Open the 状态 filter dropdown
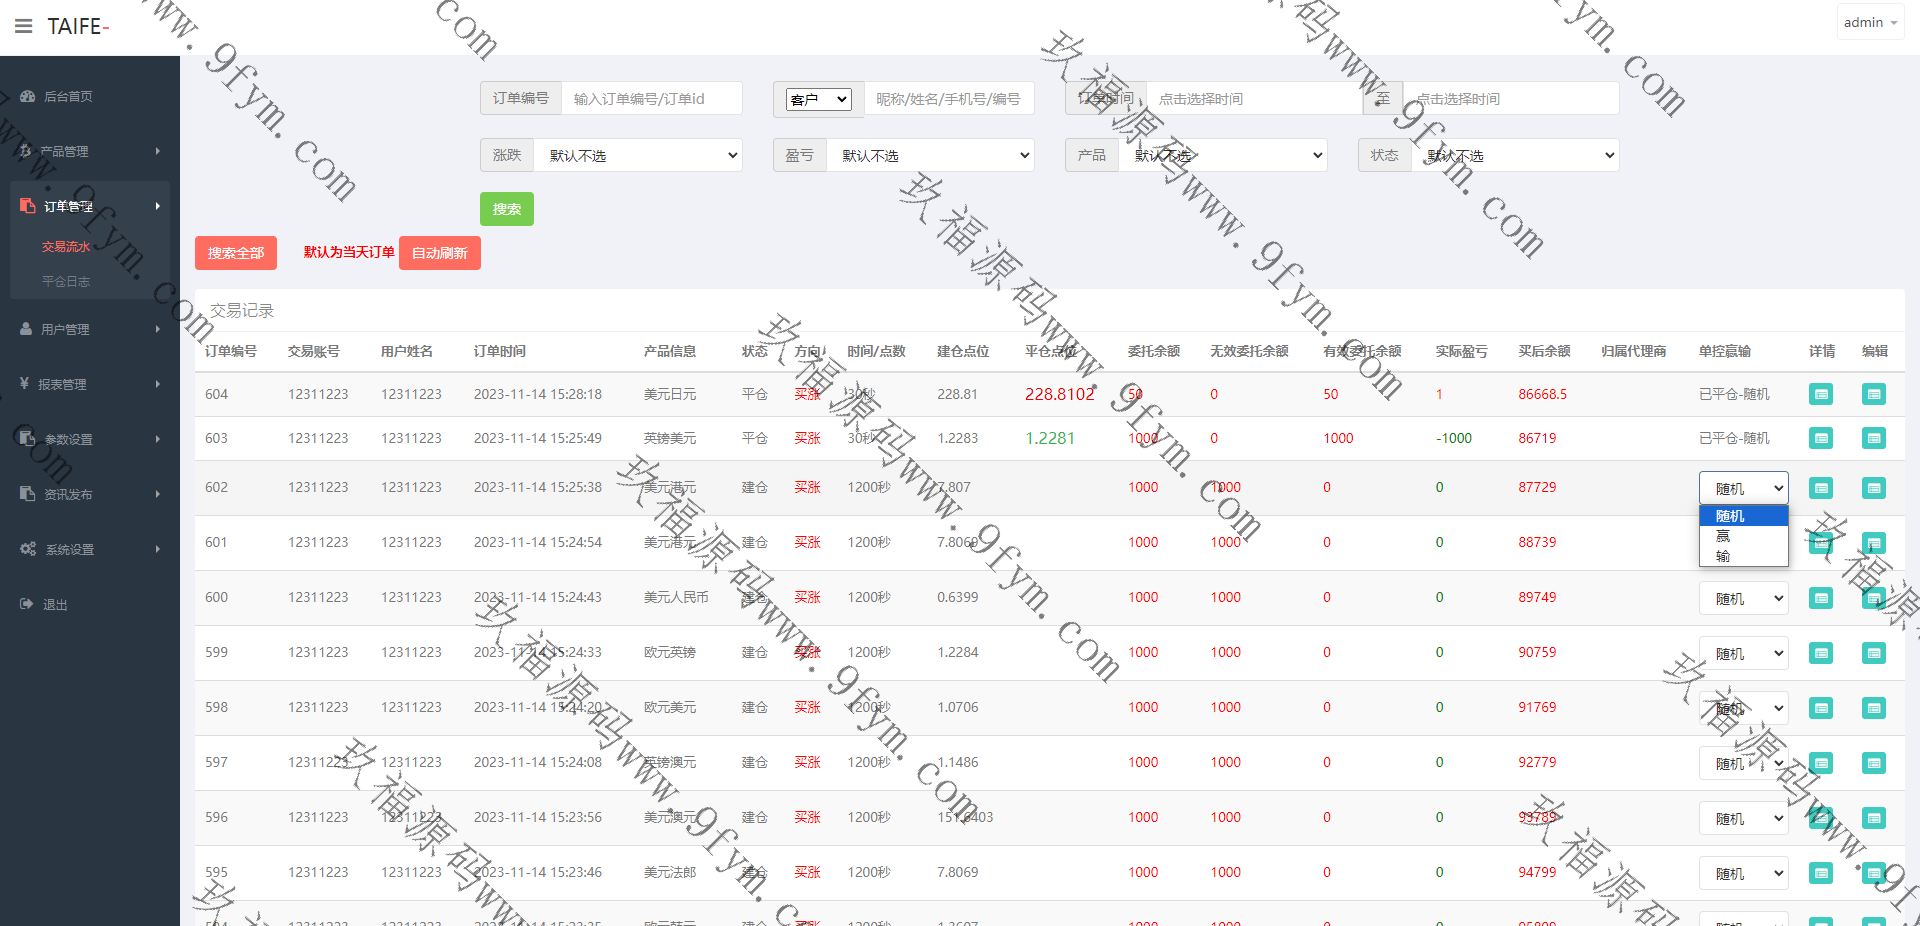Image resolution: width=1920 pixels, height=926 pixels. [1515, 155]
